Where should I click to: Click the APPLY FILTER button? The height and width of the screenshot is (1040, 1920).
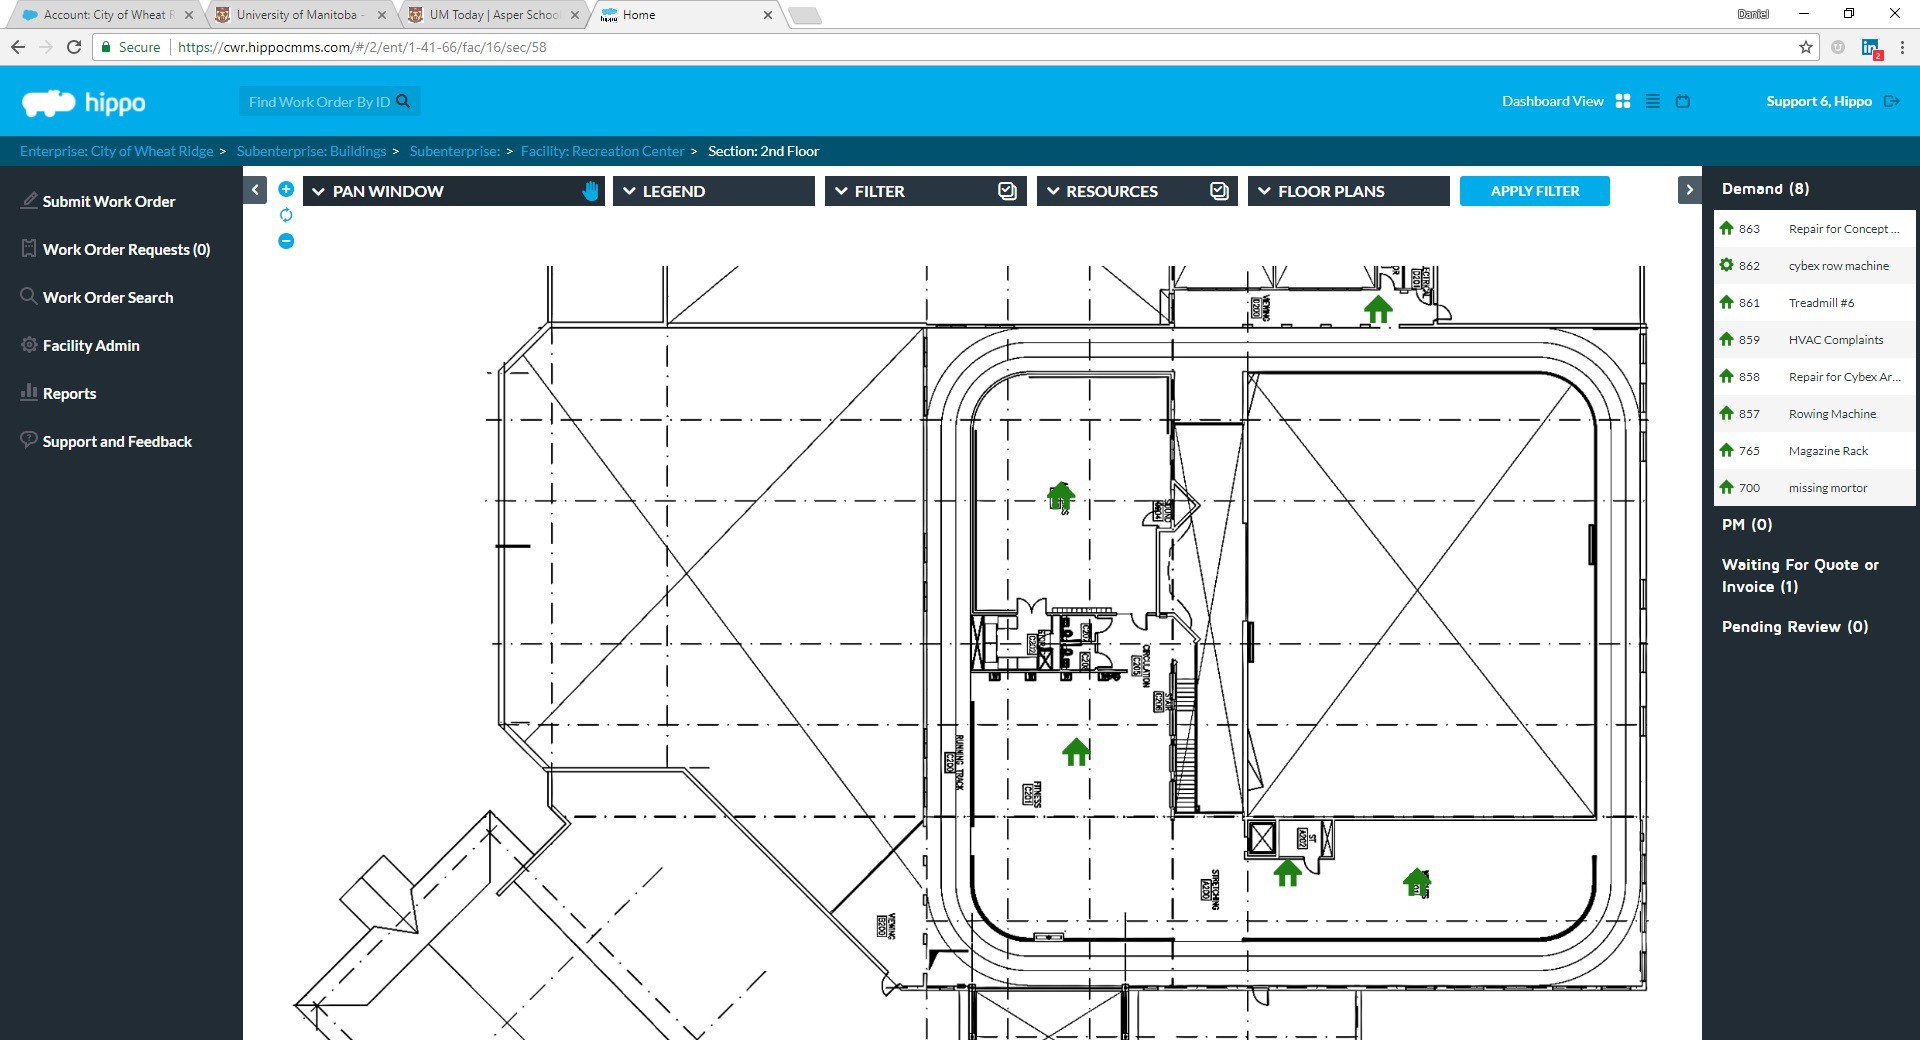pos(1534,190)
